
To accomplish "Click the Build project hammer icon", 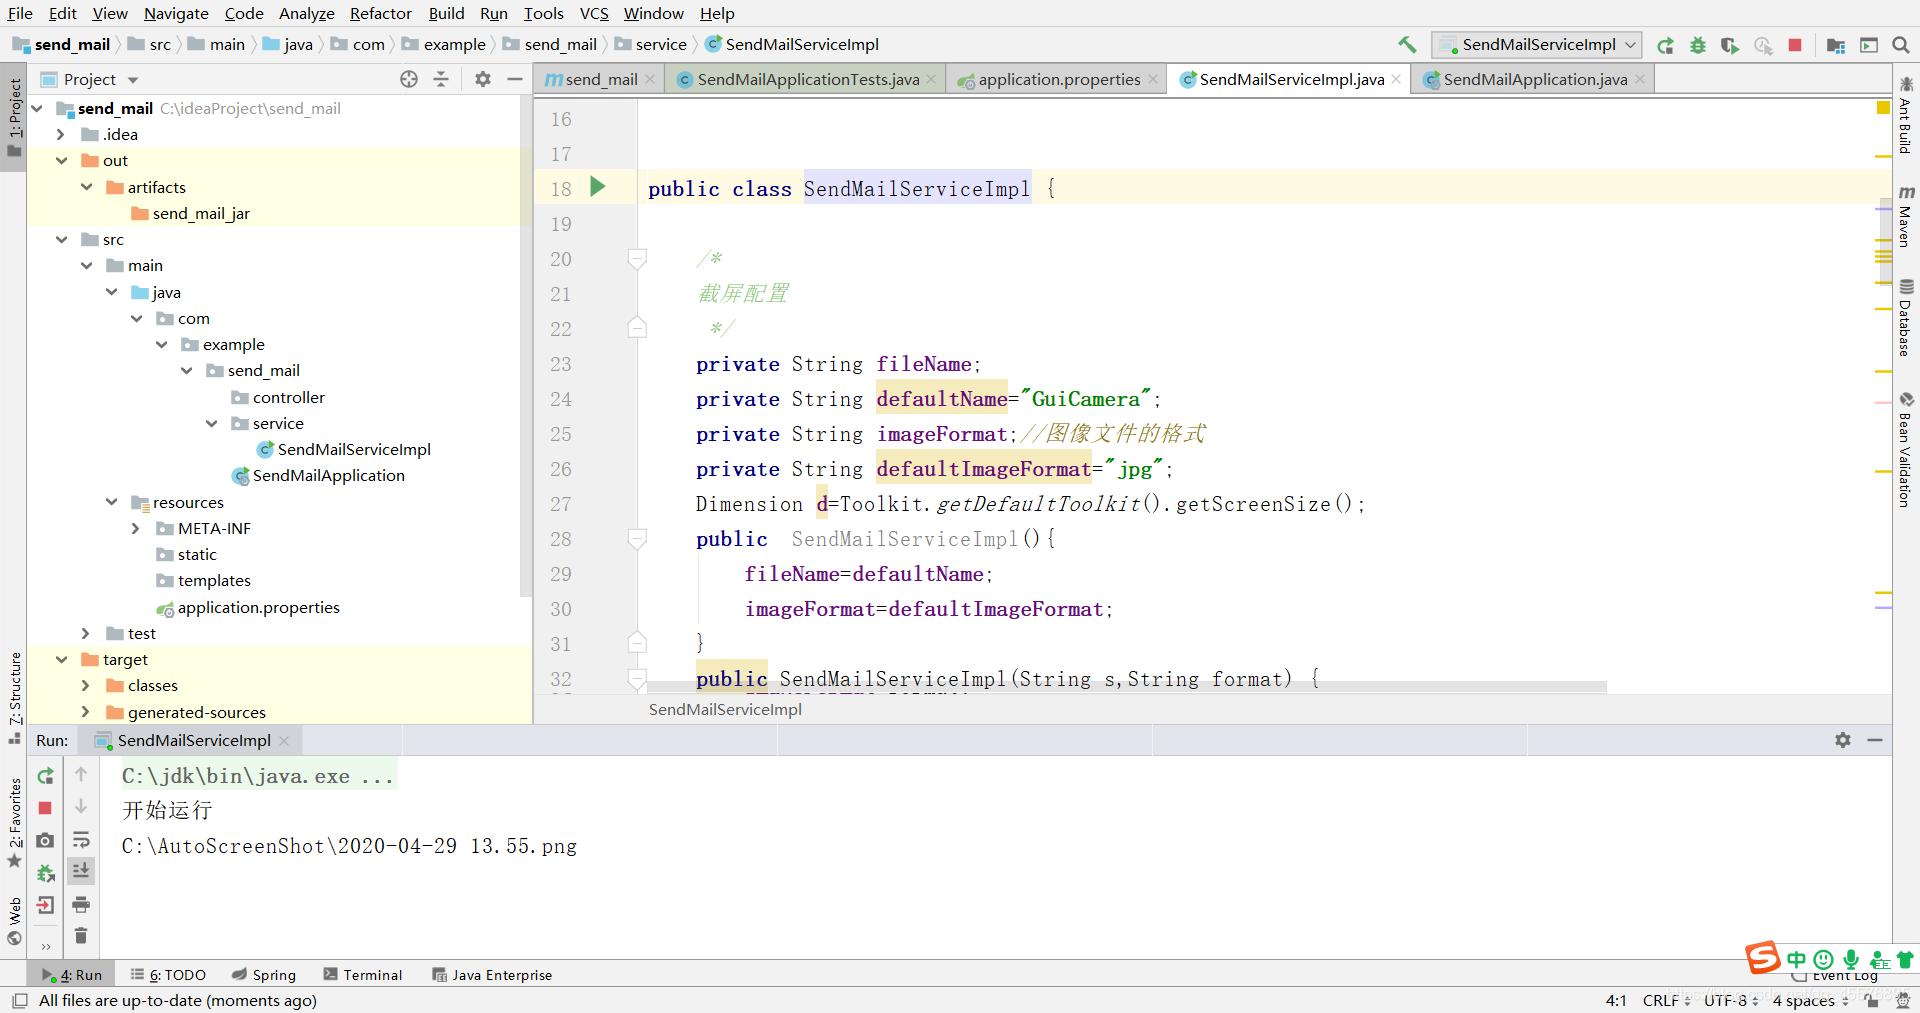I will tap(1407, 44).
